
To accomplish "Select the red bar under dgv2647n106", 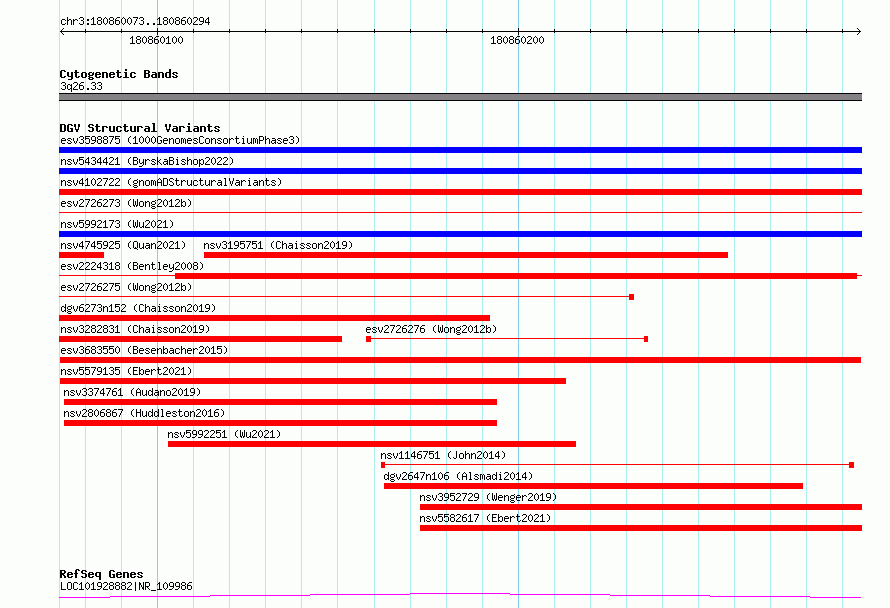I will coord(594,486).
